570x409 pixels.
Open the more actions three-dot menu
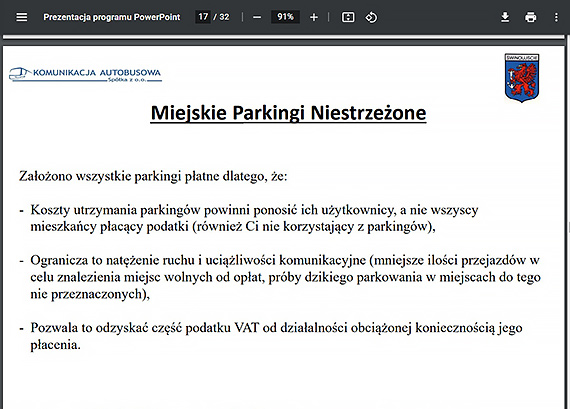click(x=556, y=17)
